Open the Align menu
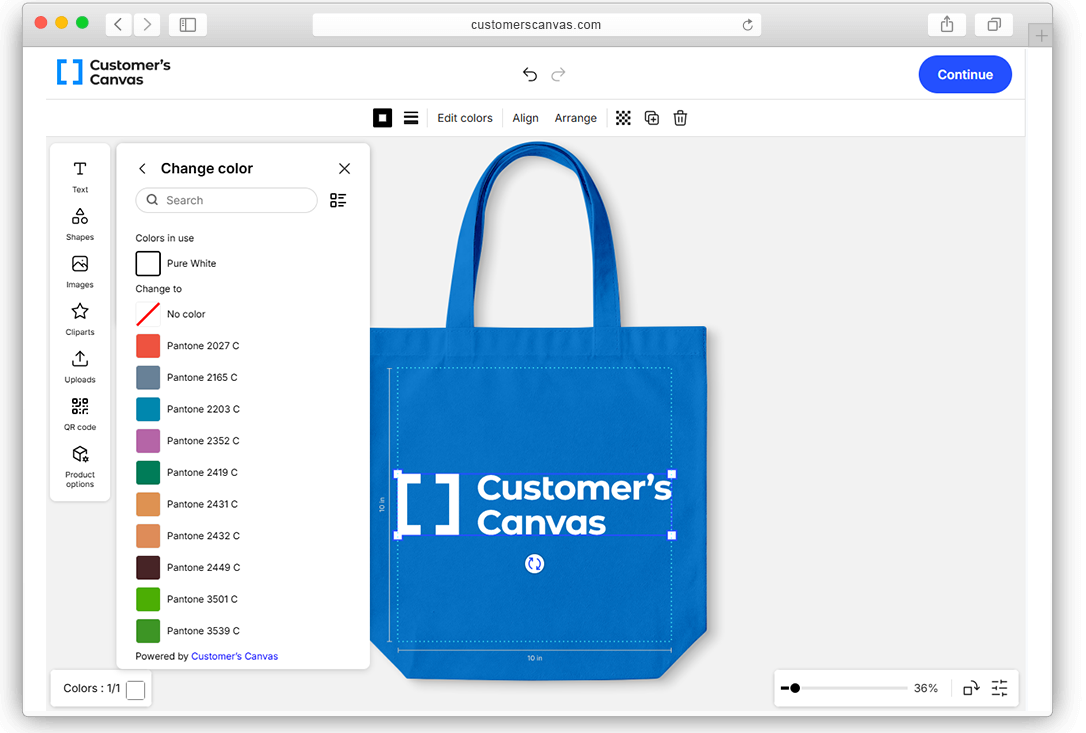The width and height of the screenshot is (1086, 733). [525, 118]
